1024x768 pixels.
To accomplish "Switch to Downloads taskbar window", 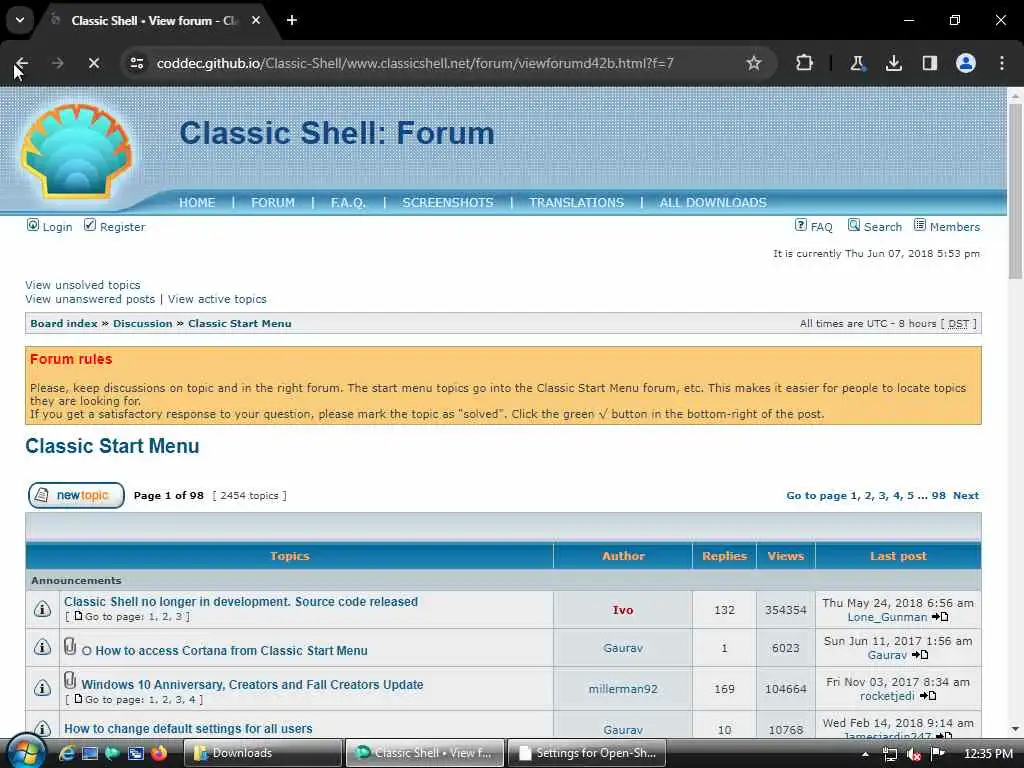I will pyautogui.click(x=263, y=753).
